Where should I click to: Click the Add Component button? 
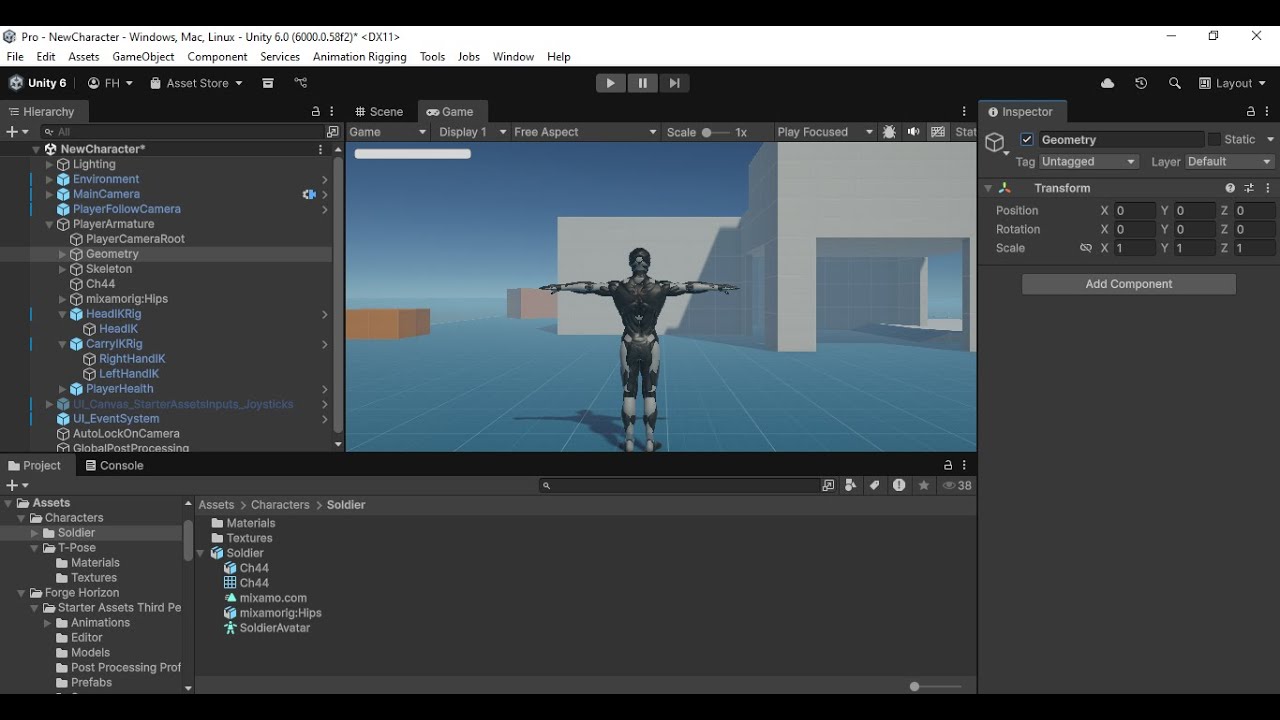pyautogui.click(x=1129, y=284)
